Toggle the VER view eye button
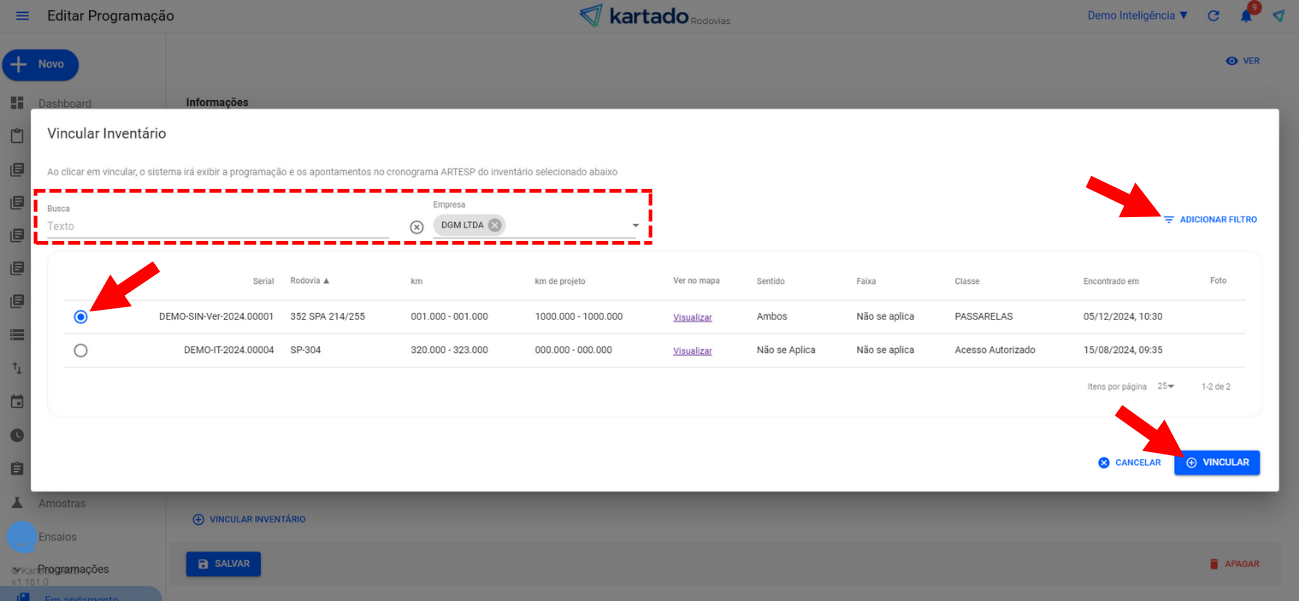 point(1242,61)
